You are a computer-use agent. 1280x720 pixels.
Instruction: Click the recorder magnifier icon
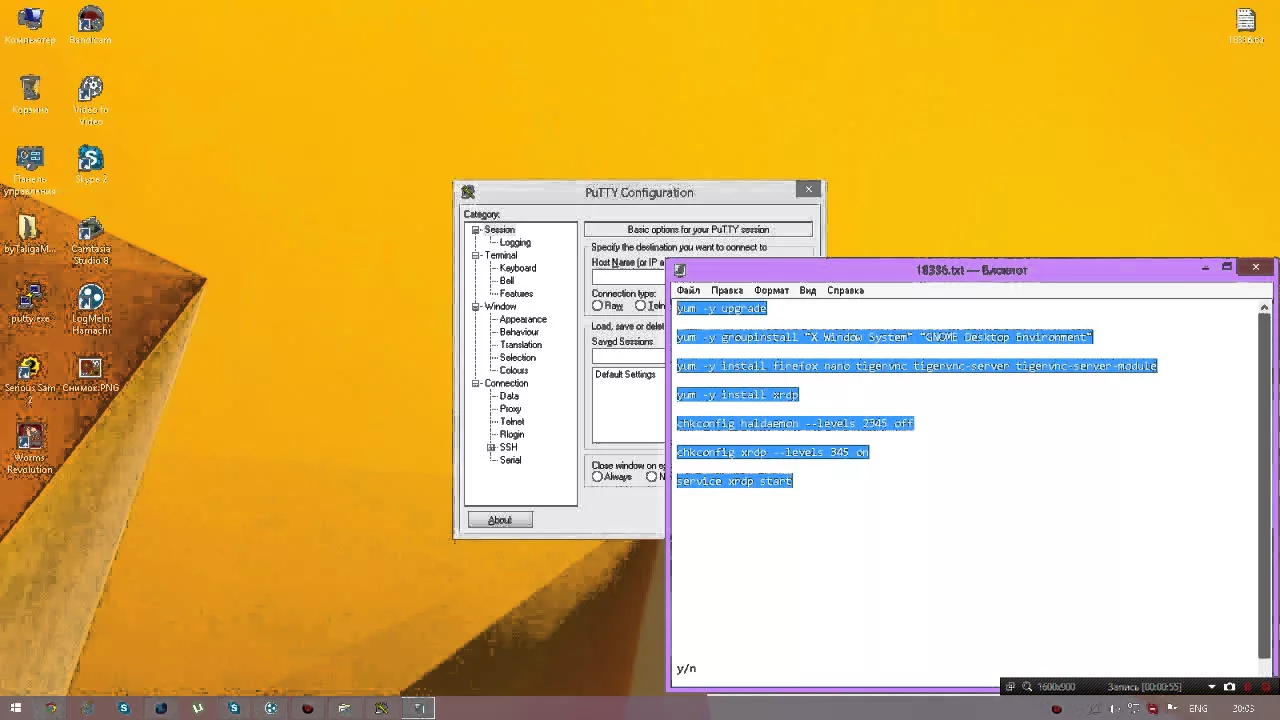(1027, 687)
